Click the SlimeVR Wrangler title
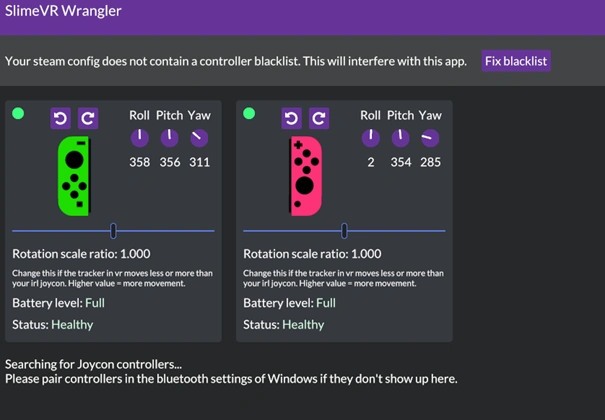This screenshot has height=420, width=605. (x=66, y=14)
